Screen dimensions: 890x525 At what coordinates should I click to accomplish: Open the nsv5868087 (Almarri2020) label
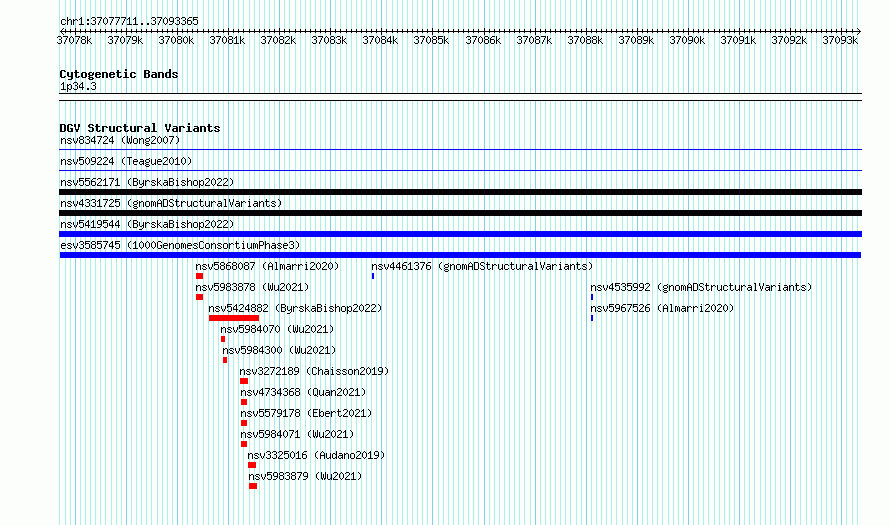[x=267, y=266]
